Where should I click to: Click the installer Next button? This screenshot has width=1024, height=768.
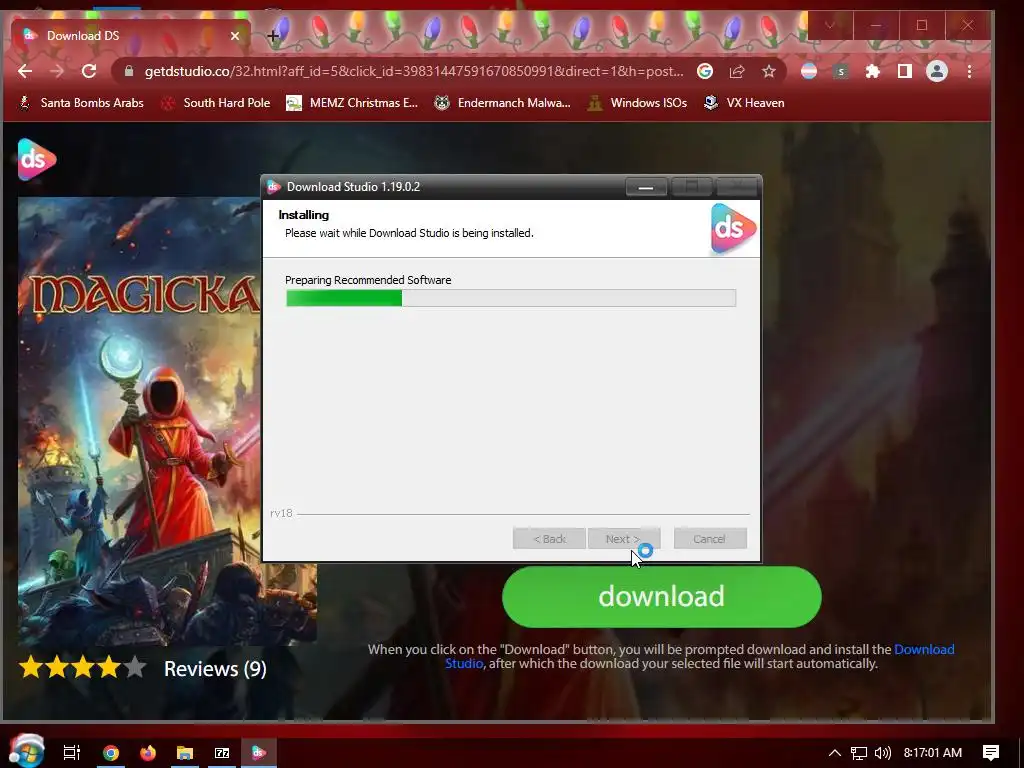pos(624,539)
